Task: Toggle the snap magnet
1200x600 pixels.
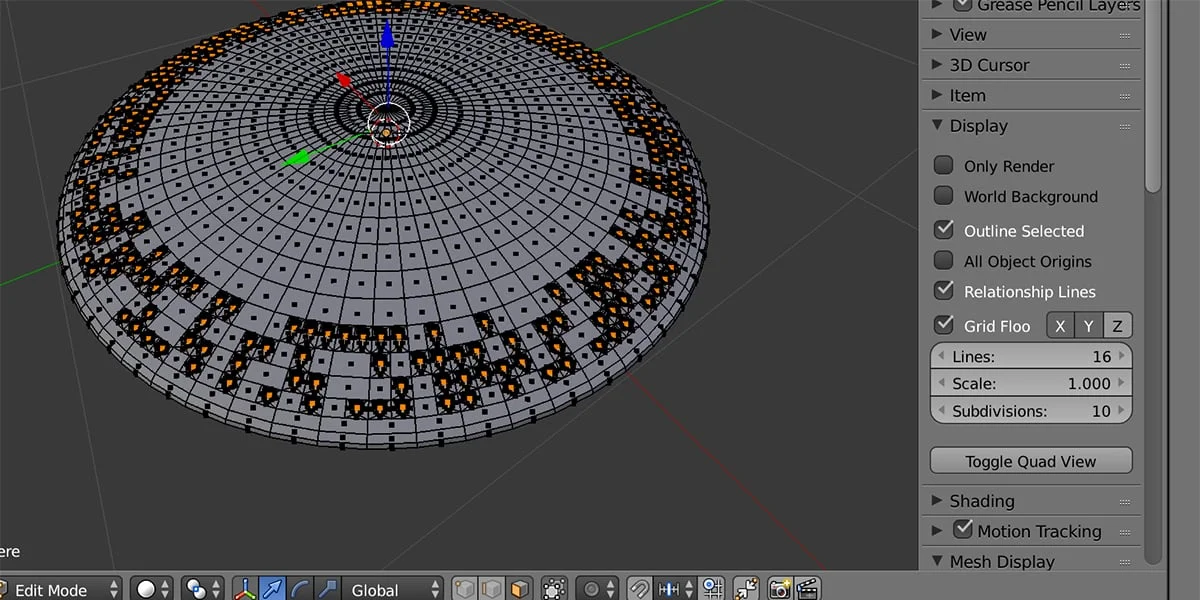Action: (x=638, y=588)
